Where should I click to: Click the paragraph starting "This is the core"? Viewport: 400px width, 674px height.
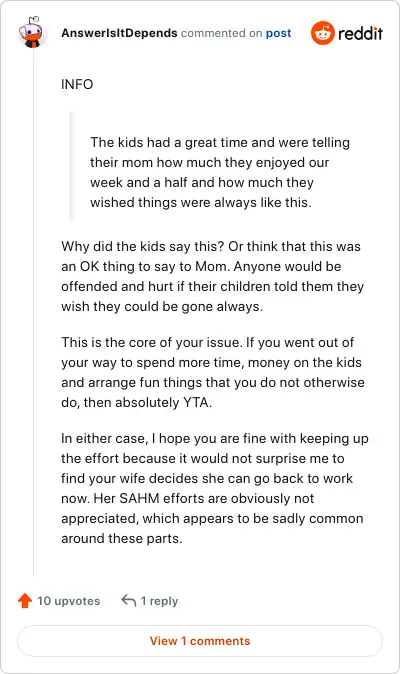point(213,372)
